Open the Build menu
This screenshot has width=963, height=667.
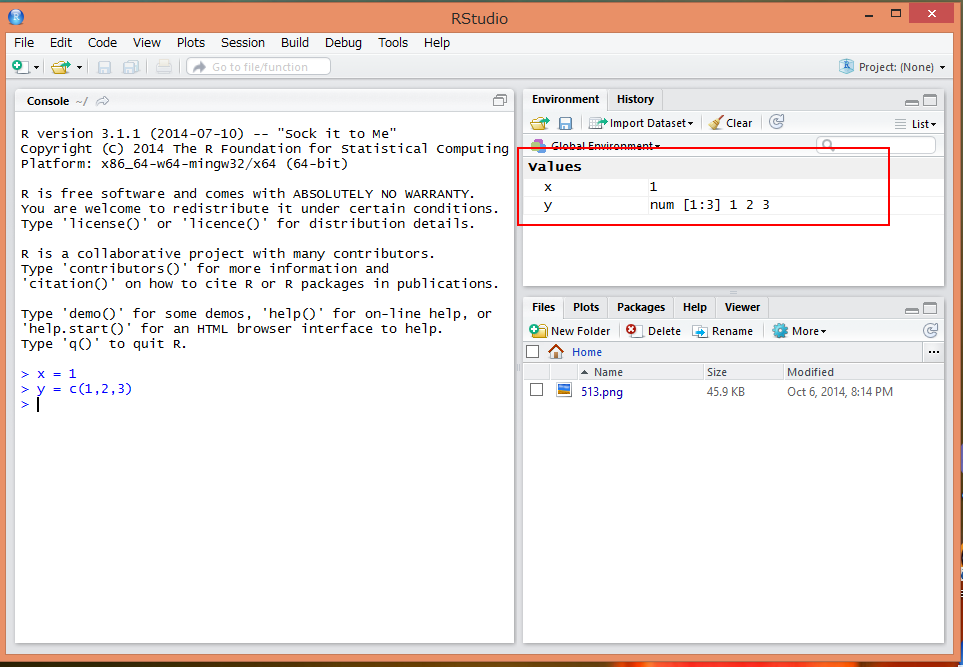[295, 42]
